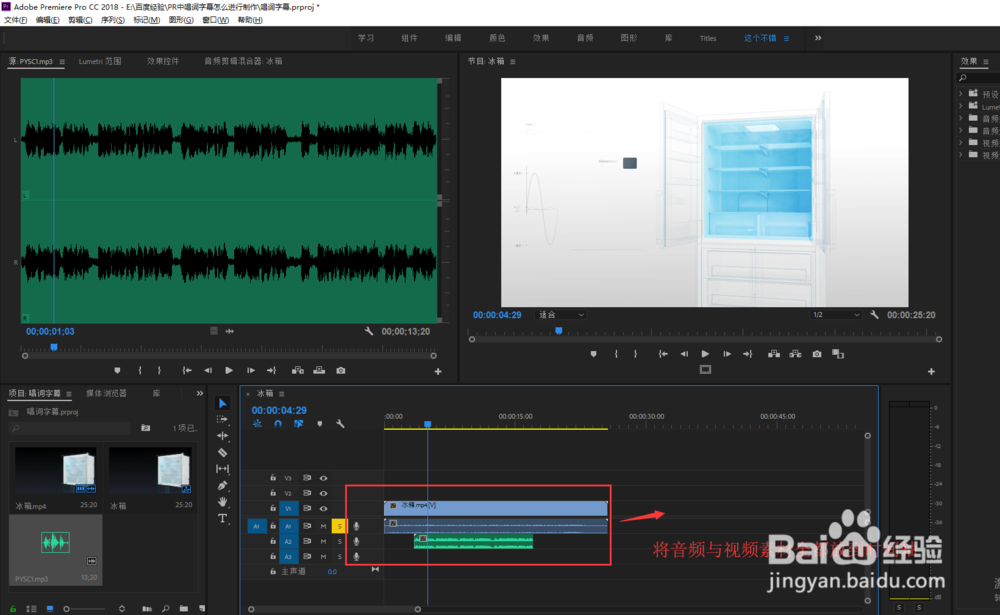Screen dimensions: 1000x615
Task: Toggle V2 track output eye
Action: pos(323,493)
